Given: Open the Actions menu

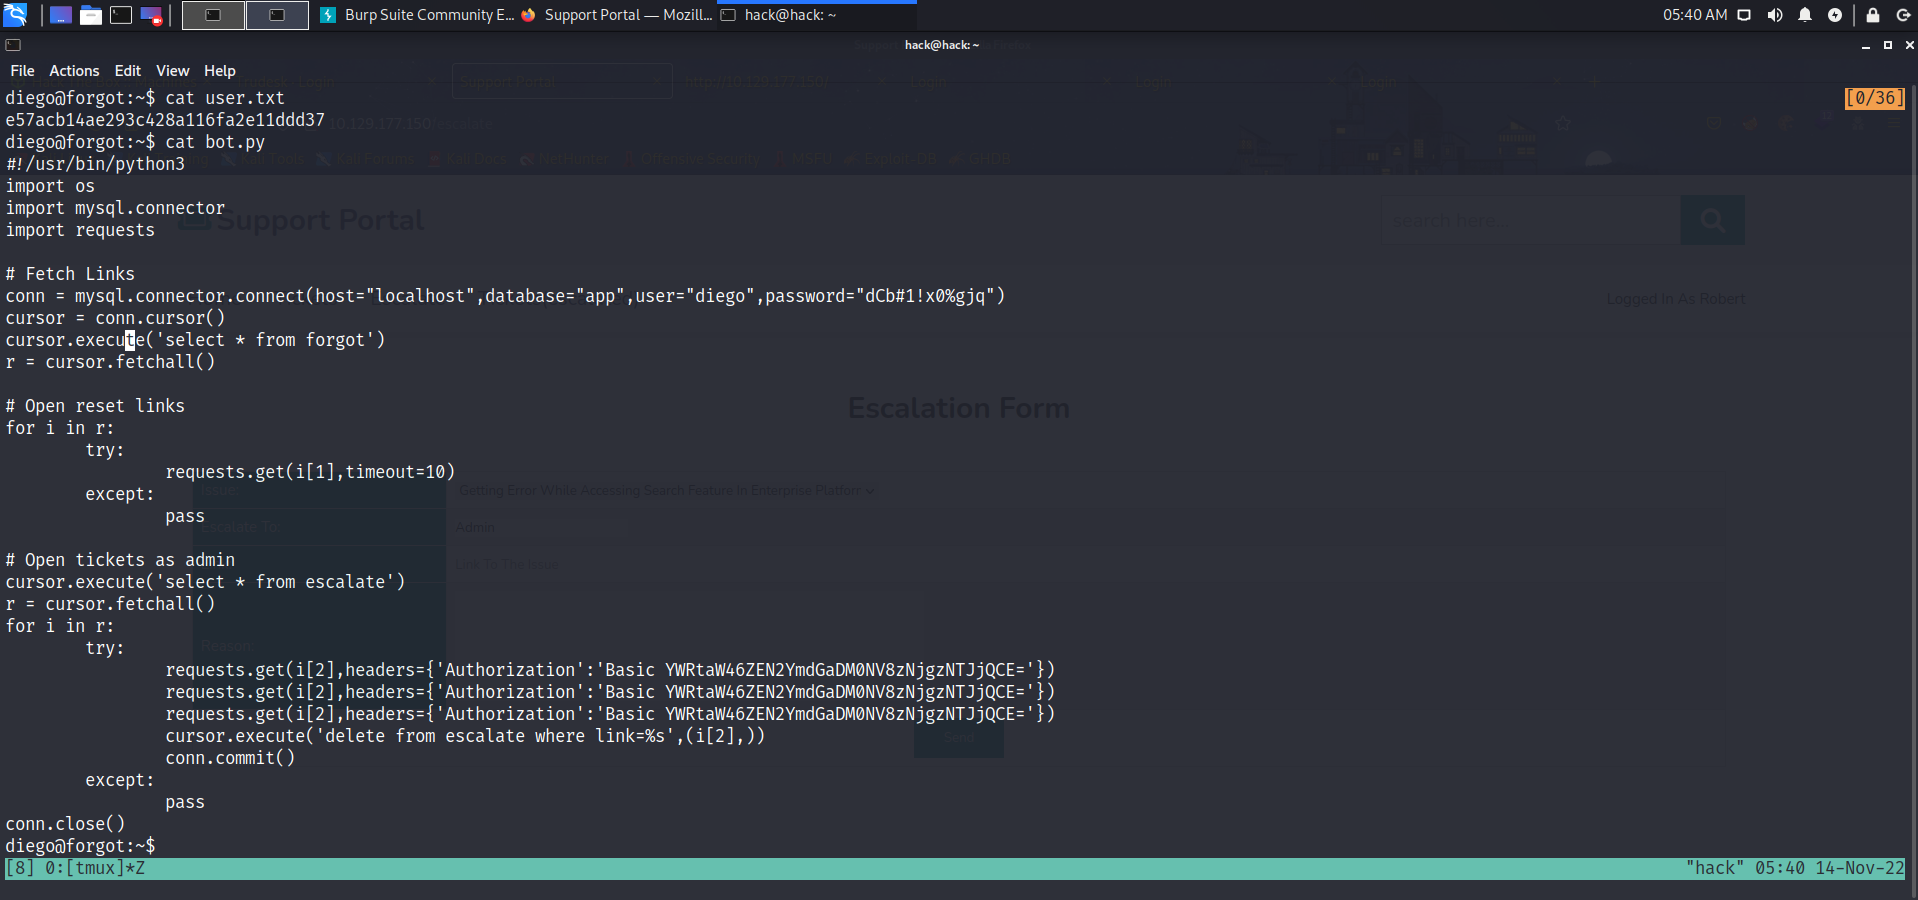Looking at the screenshot, I should click(x=74, y=71).
